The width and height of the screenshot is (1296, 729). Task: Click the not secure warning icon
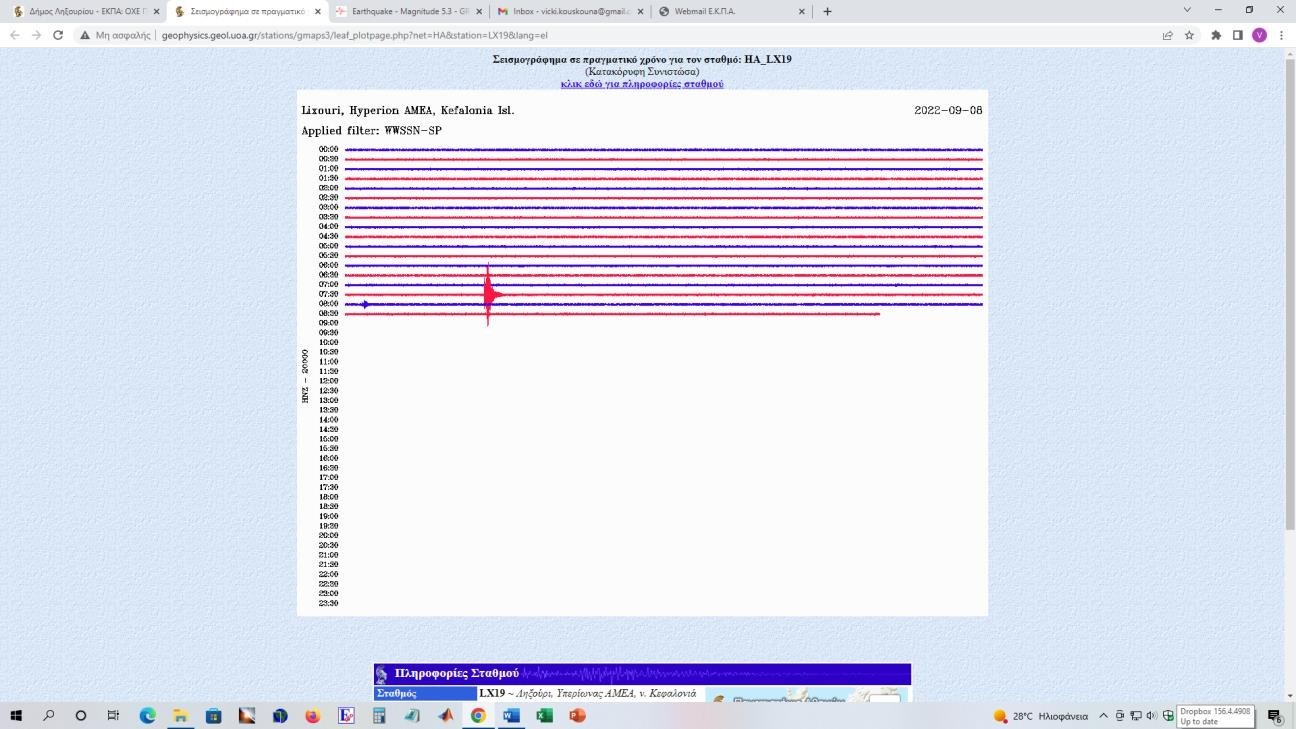(x=86, y=35)
